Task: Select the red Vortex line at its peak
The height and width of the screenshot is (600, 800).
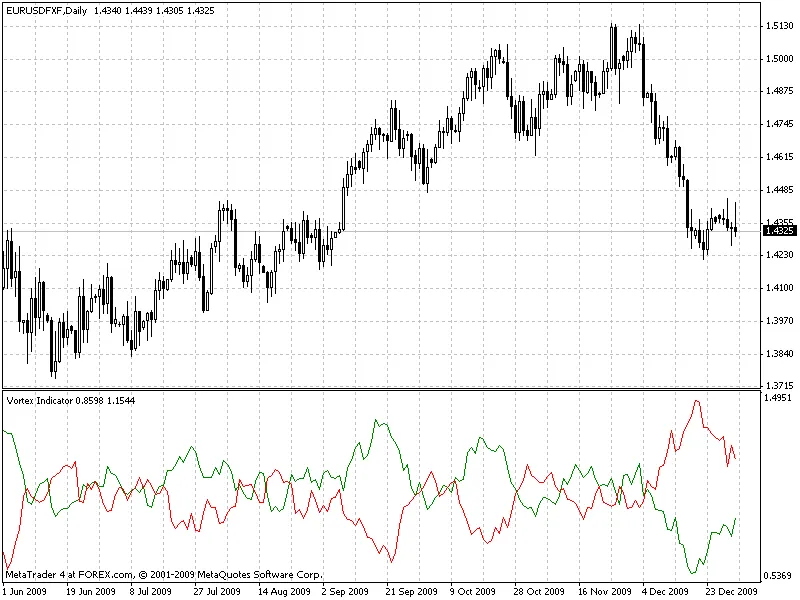Action: coord(696,401)
